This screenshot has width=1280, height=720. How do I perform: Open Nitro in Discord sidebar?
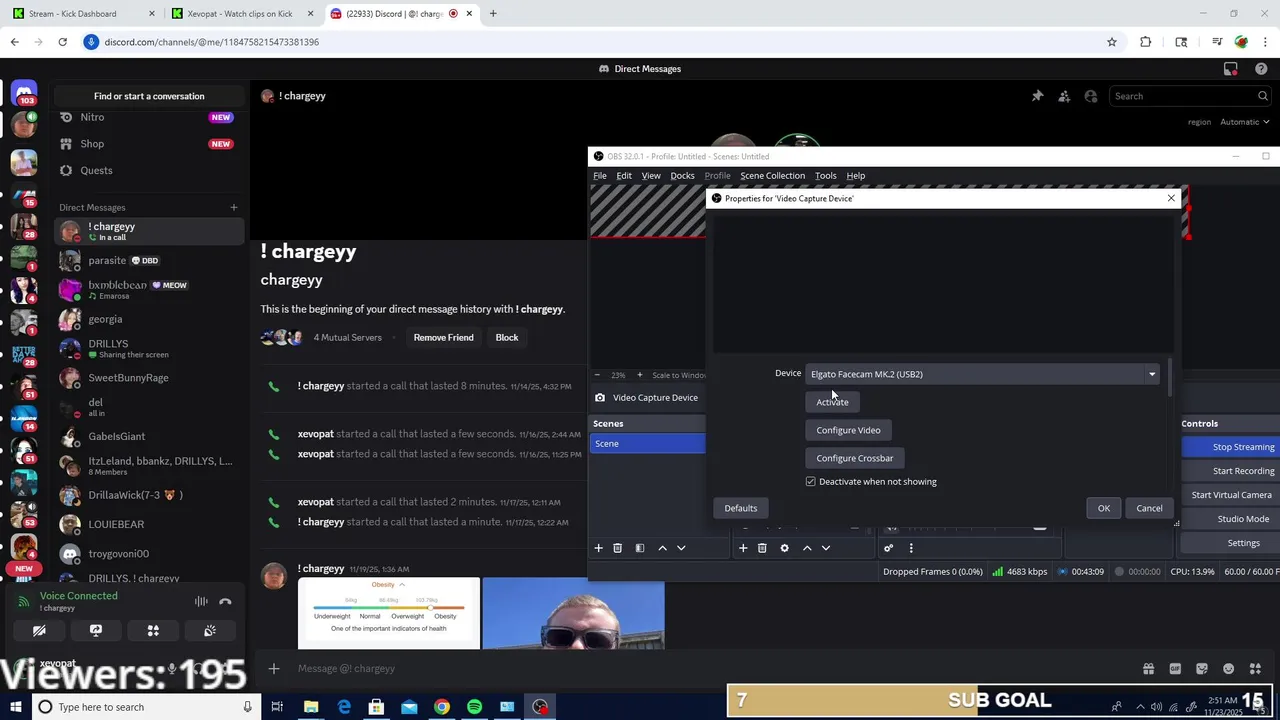(149, 117)
